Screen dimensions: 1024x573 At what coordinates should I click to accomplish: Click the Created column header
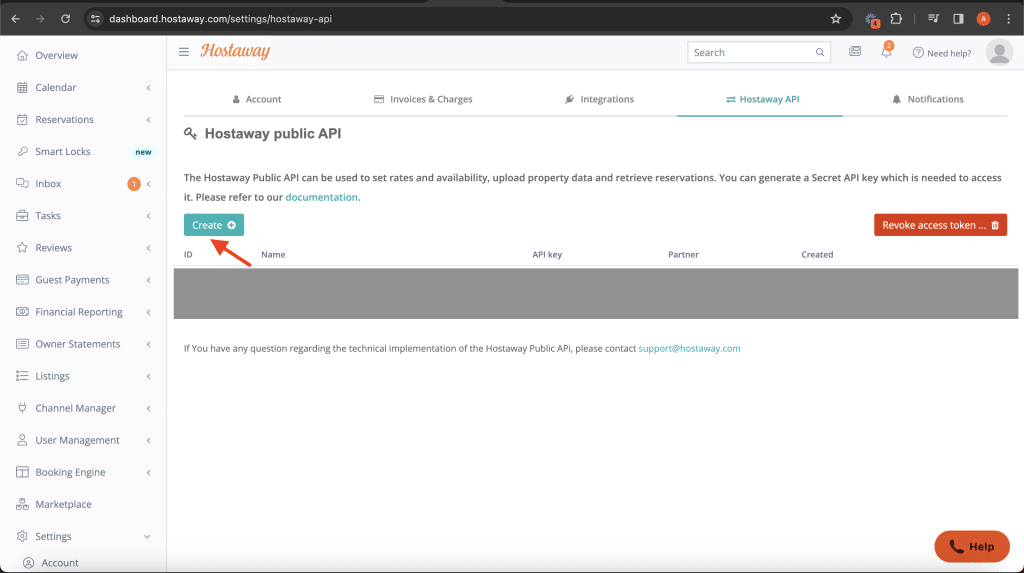[x=817, y=254]
